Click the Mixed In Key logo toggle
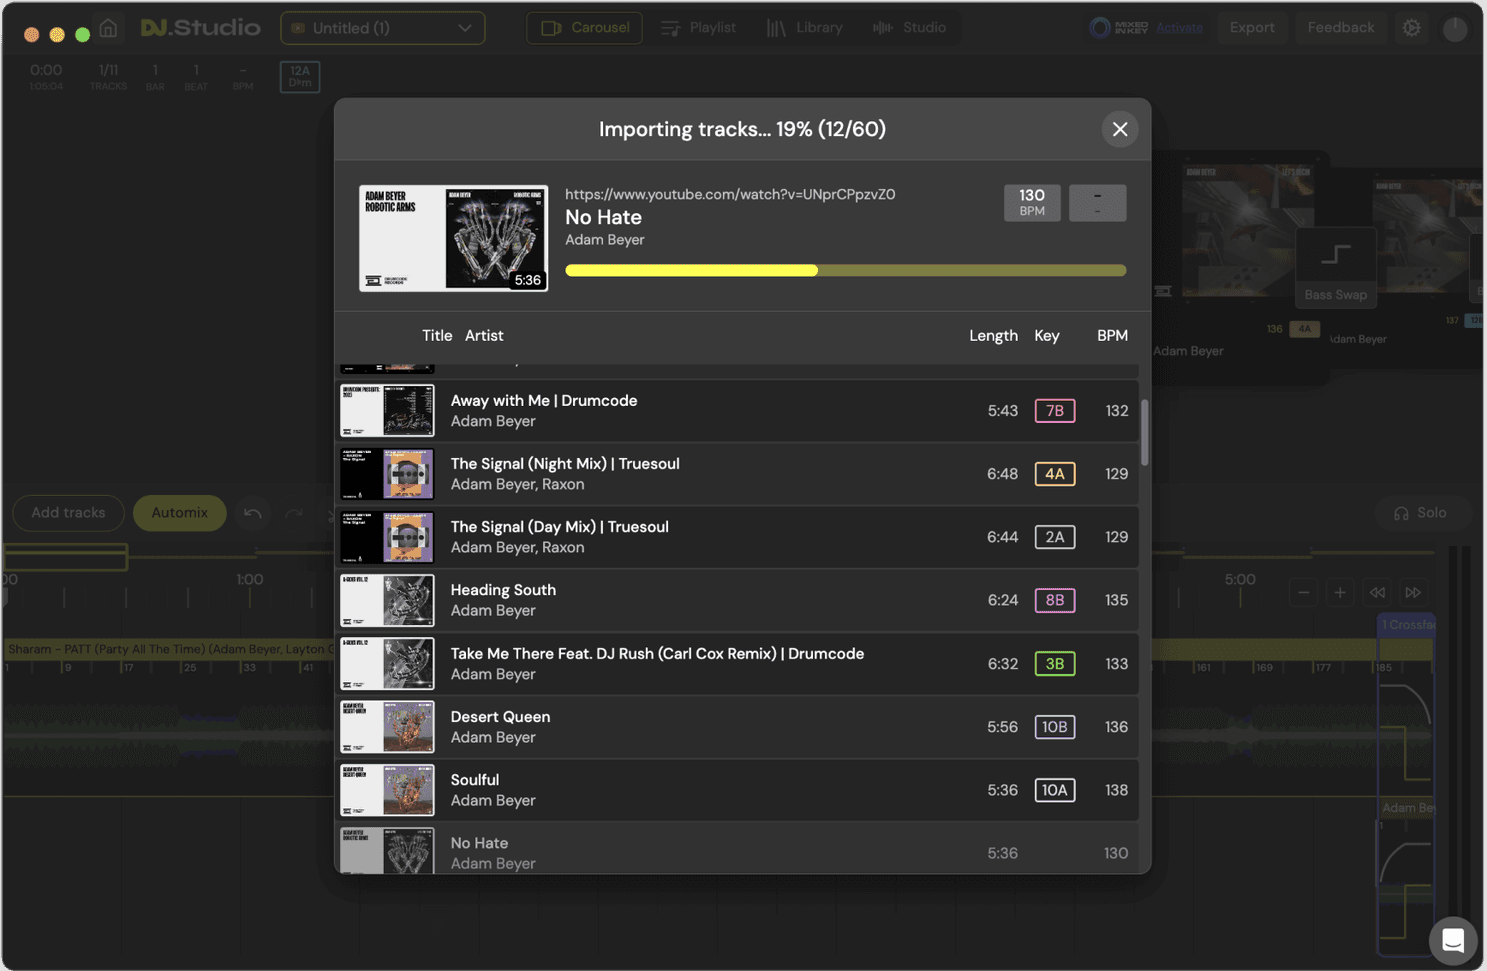 [x=1099, y=27]
